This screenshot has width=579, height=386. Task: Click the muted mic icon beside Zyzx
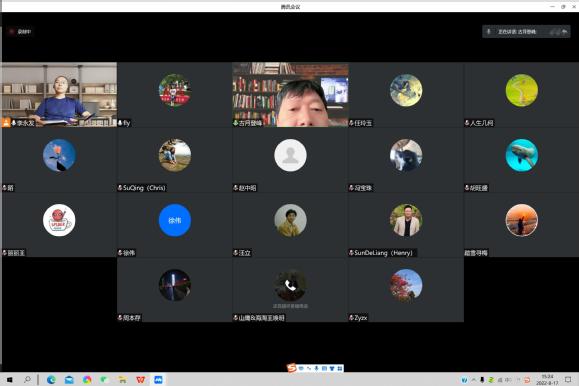(351, 318)
